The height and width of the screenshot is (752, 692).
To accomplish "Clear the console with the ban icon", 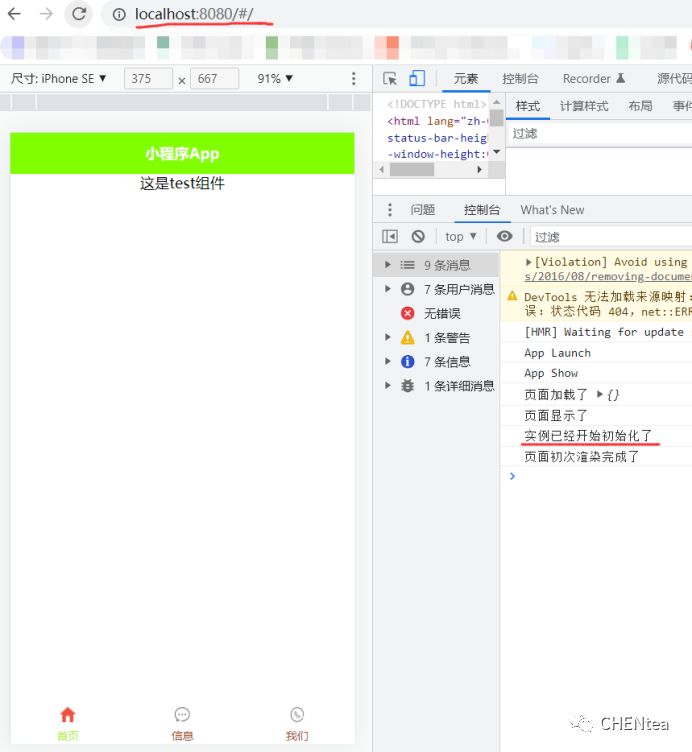I will point(418,236).
